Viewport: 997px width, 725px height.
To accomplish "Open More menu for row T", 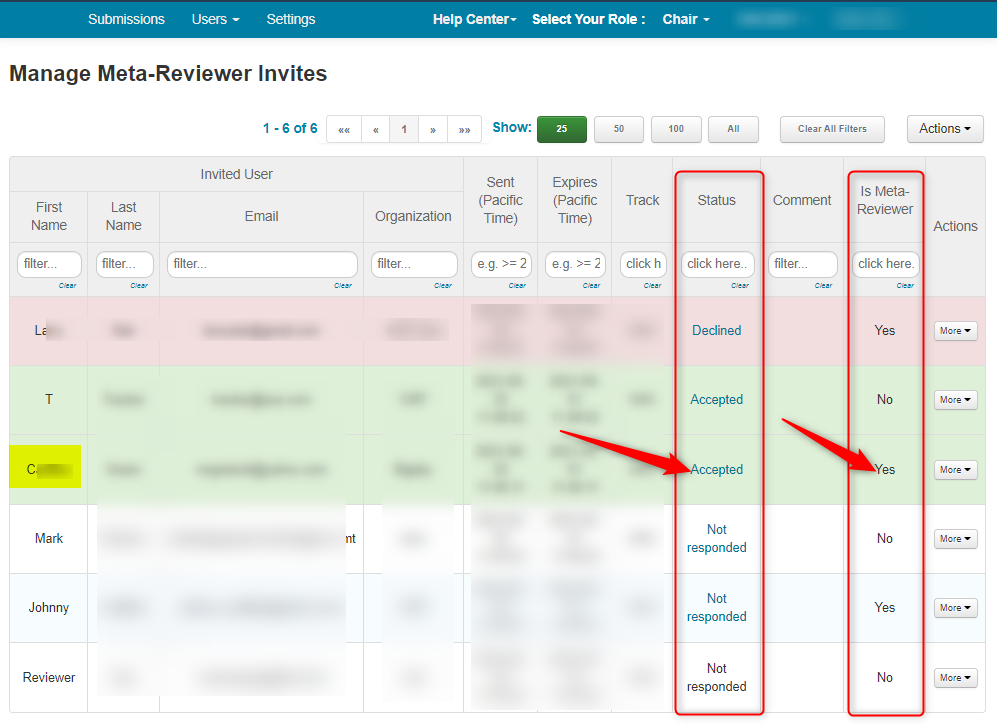I will click(955, 399).
